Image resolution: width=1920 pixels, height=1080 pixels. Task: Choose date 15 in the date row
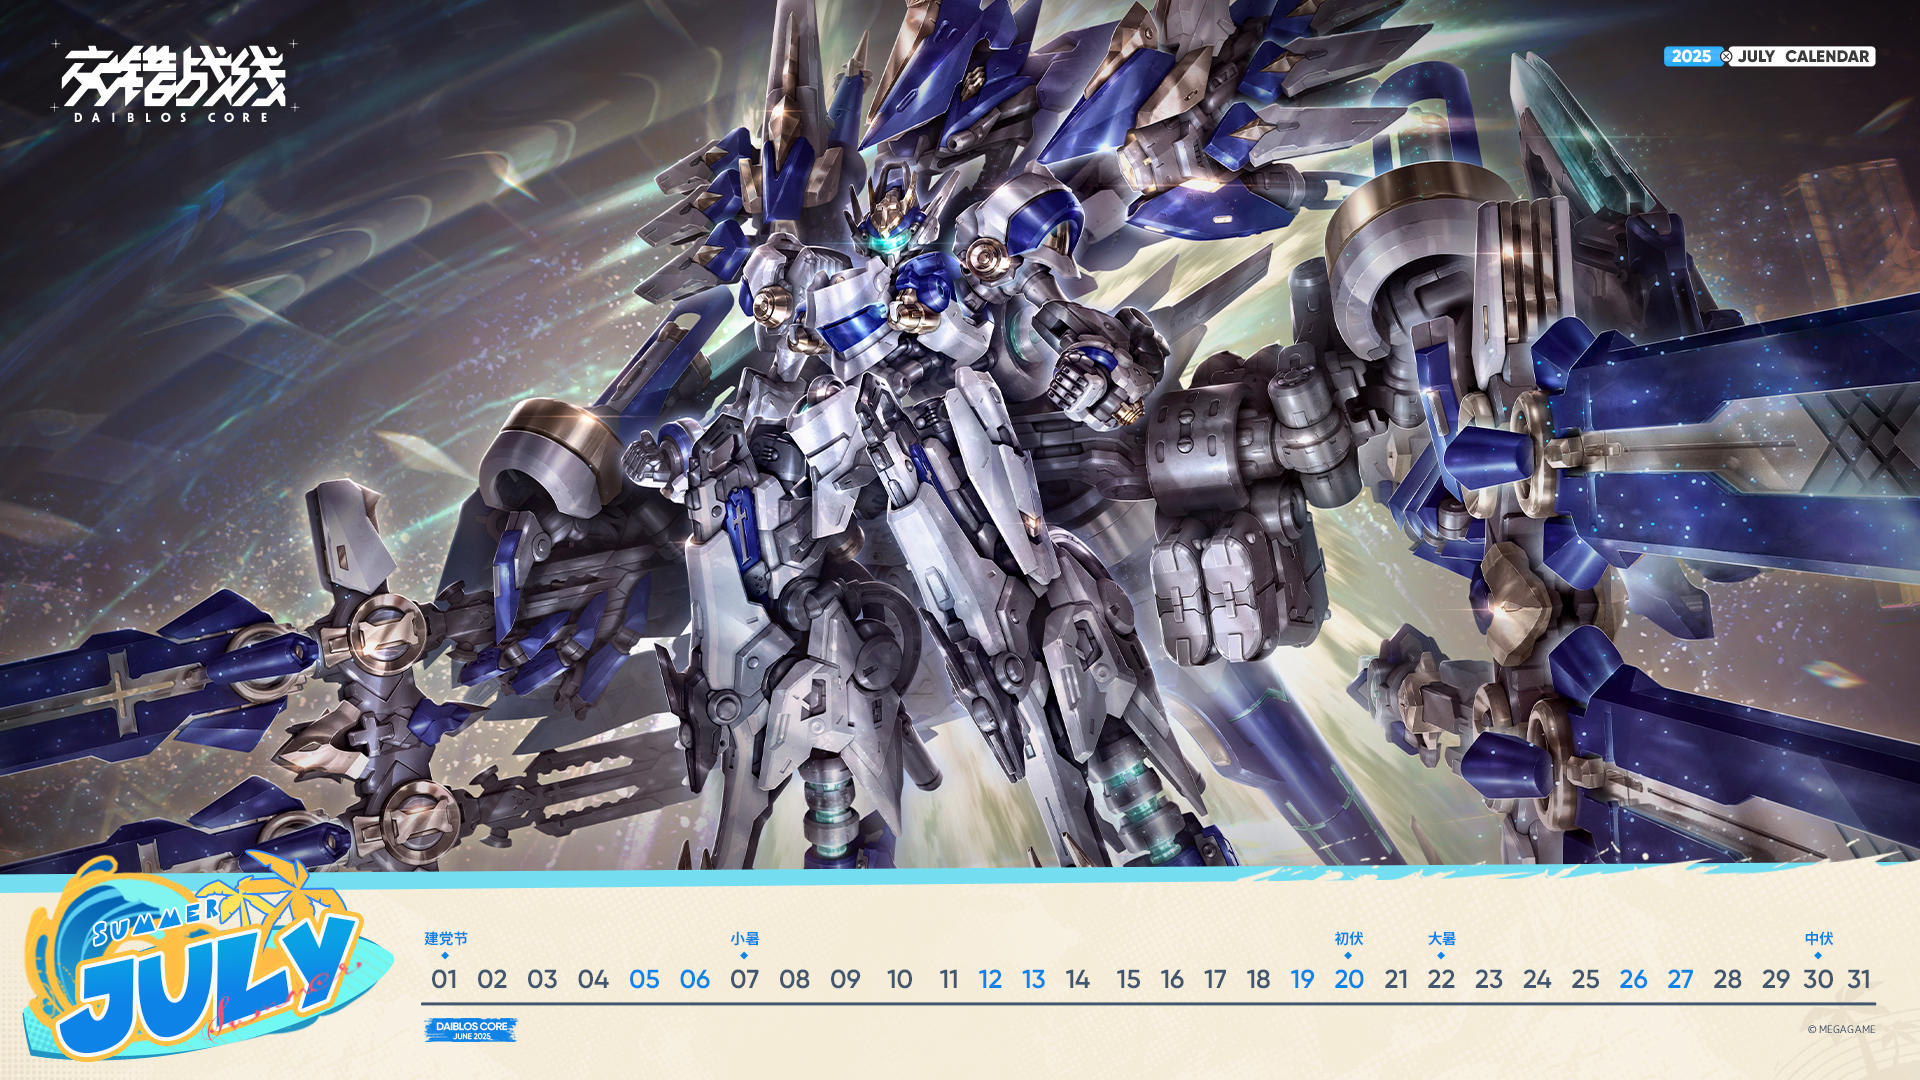1128,979
